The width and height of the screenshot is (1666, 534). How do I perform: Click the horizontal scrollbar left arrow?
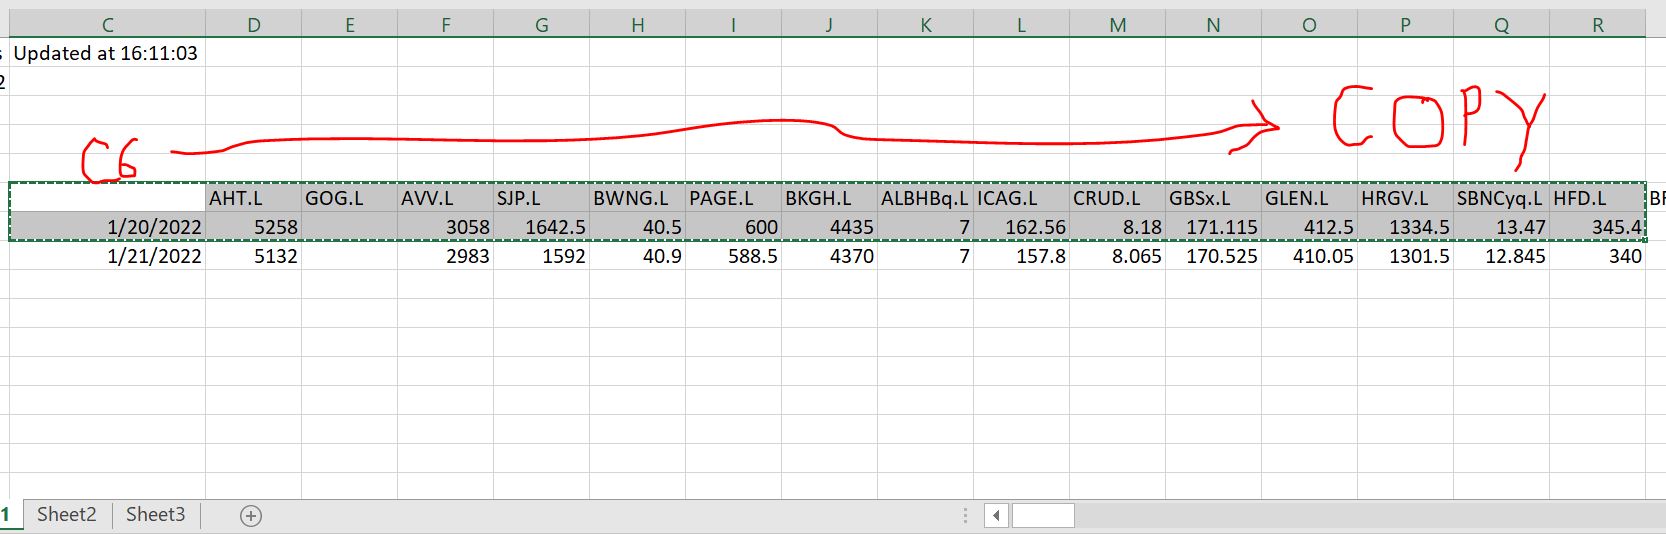(996, 516)
